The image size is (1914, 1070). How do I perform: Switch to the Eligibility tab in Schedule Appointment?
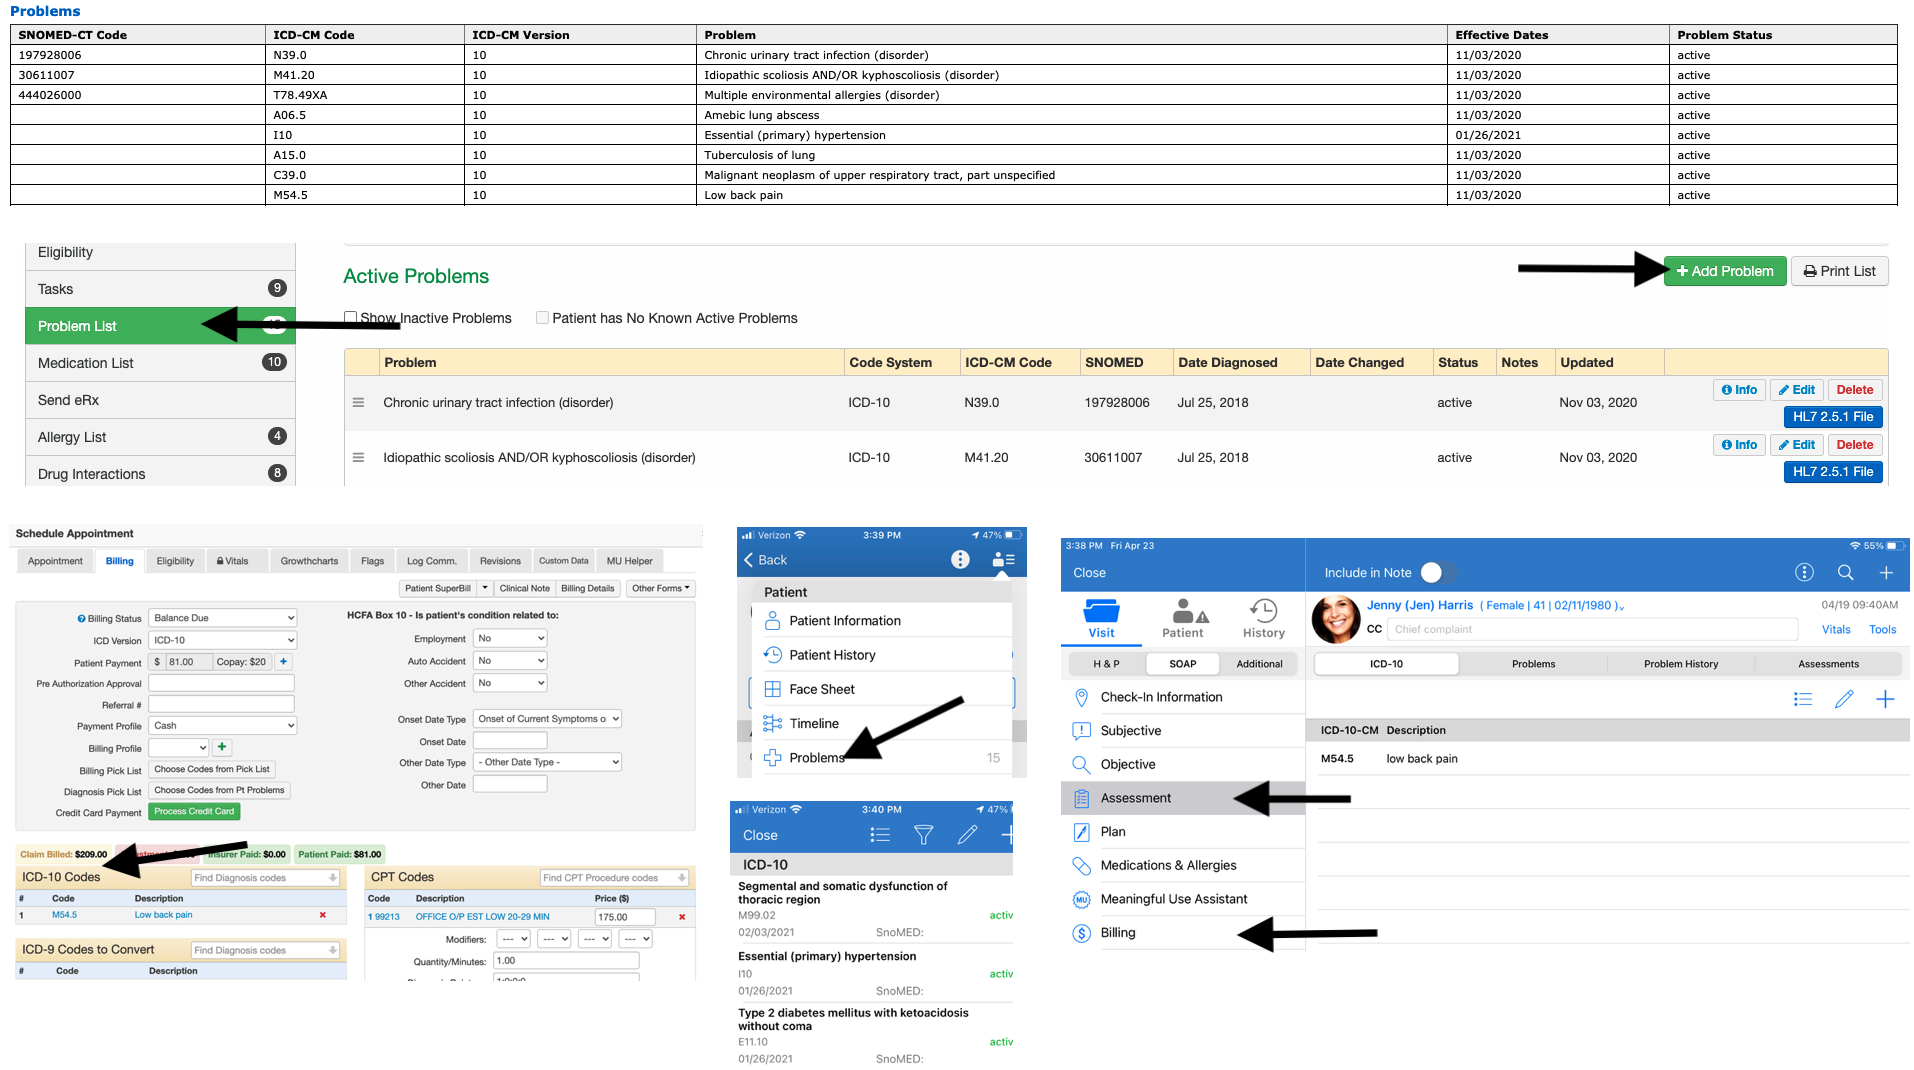pos(175,561)
